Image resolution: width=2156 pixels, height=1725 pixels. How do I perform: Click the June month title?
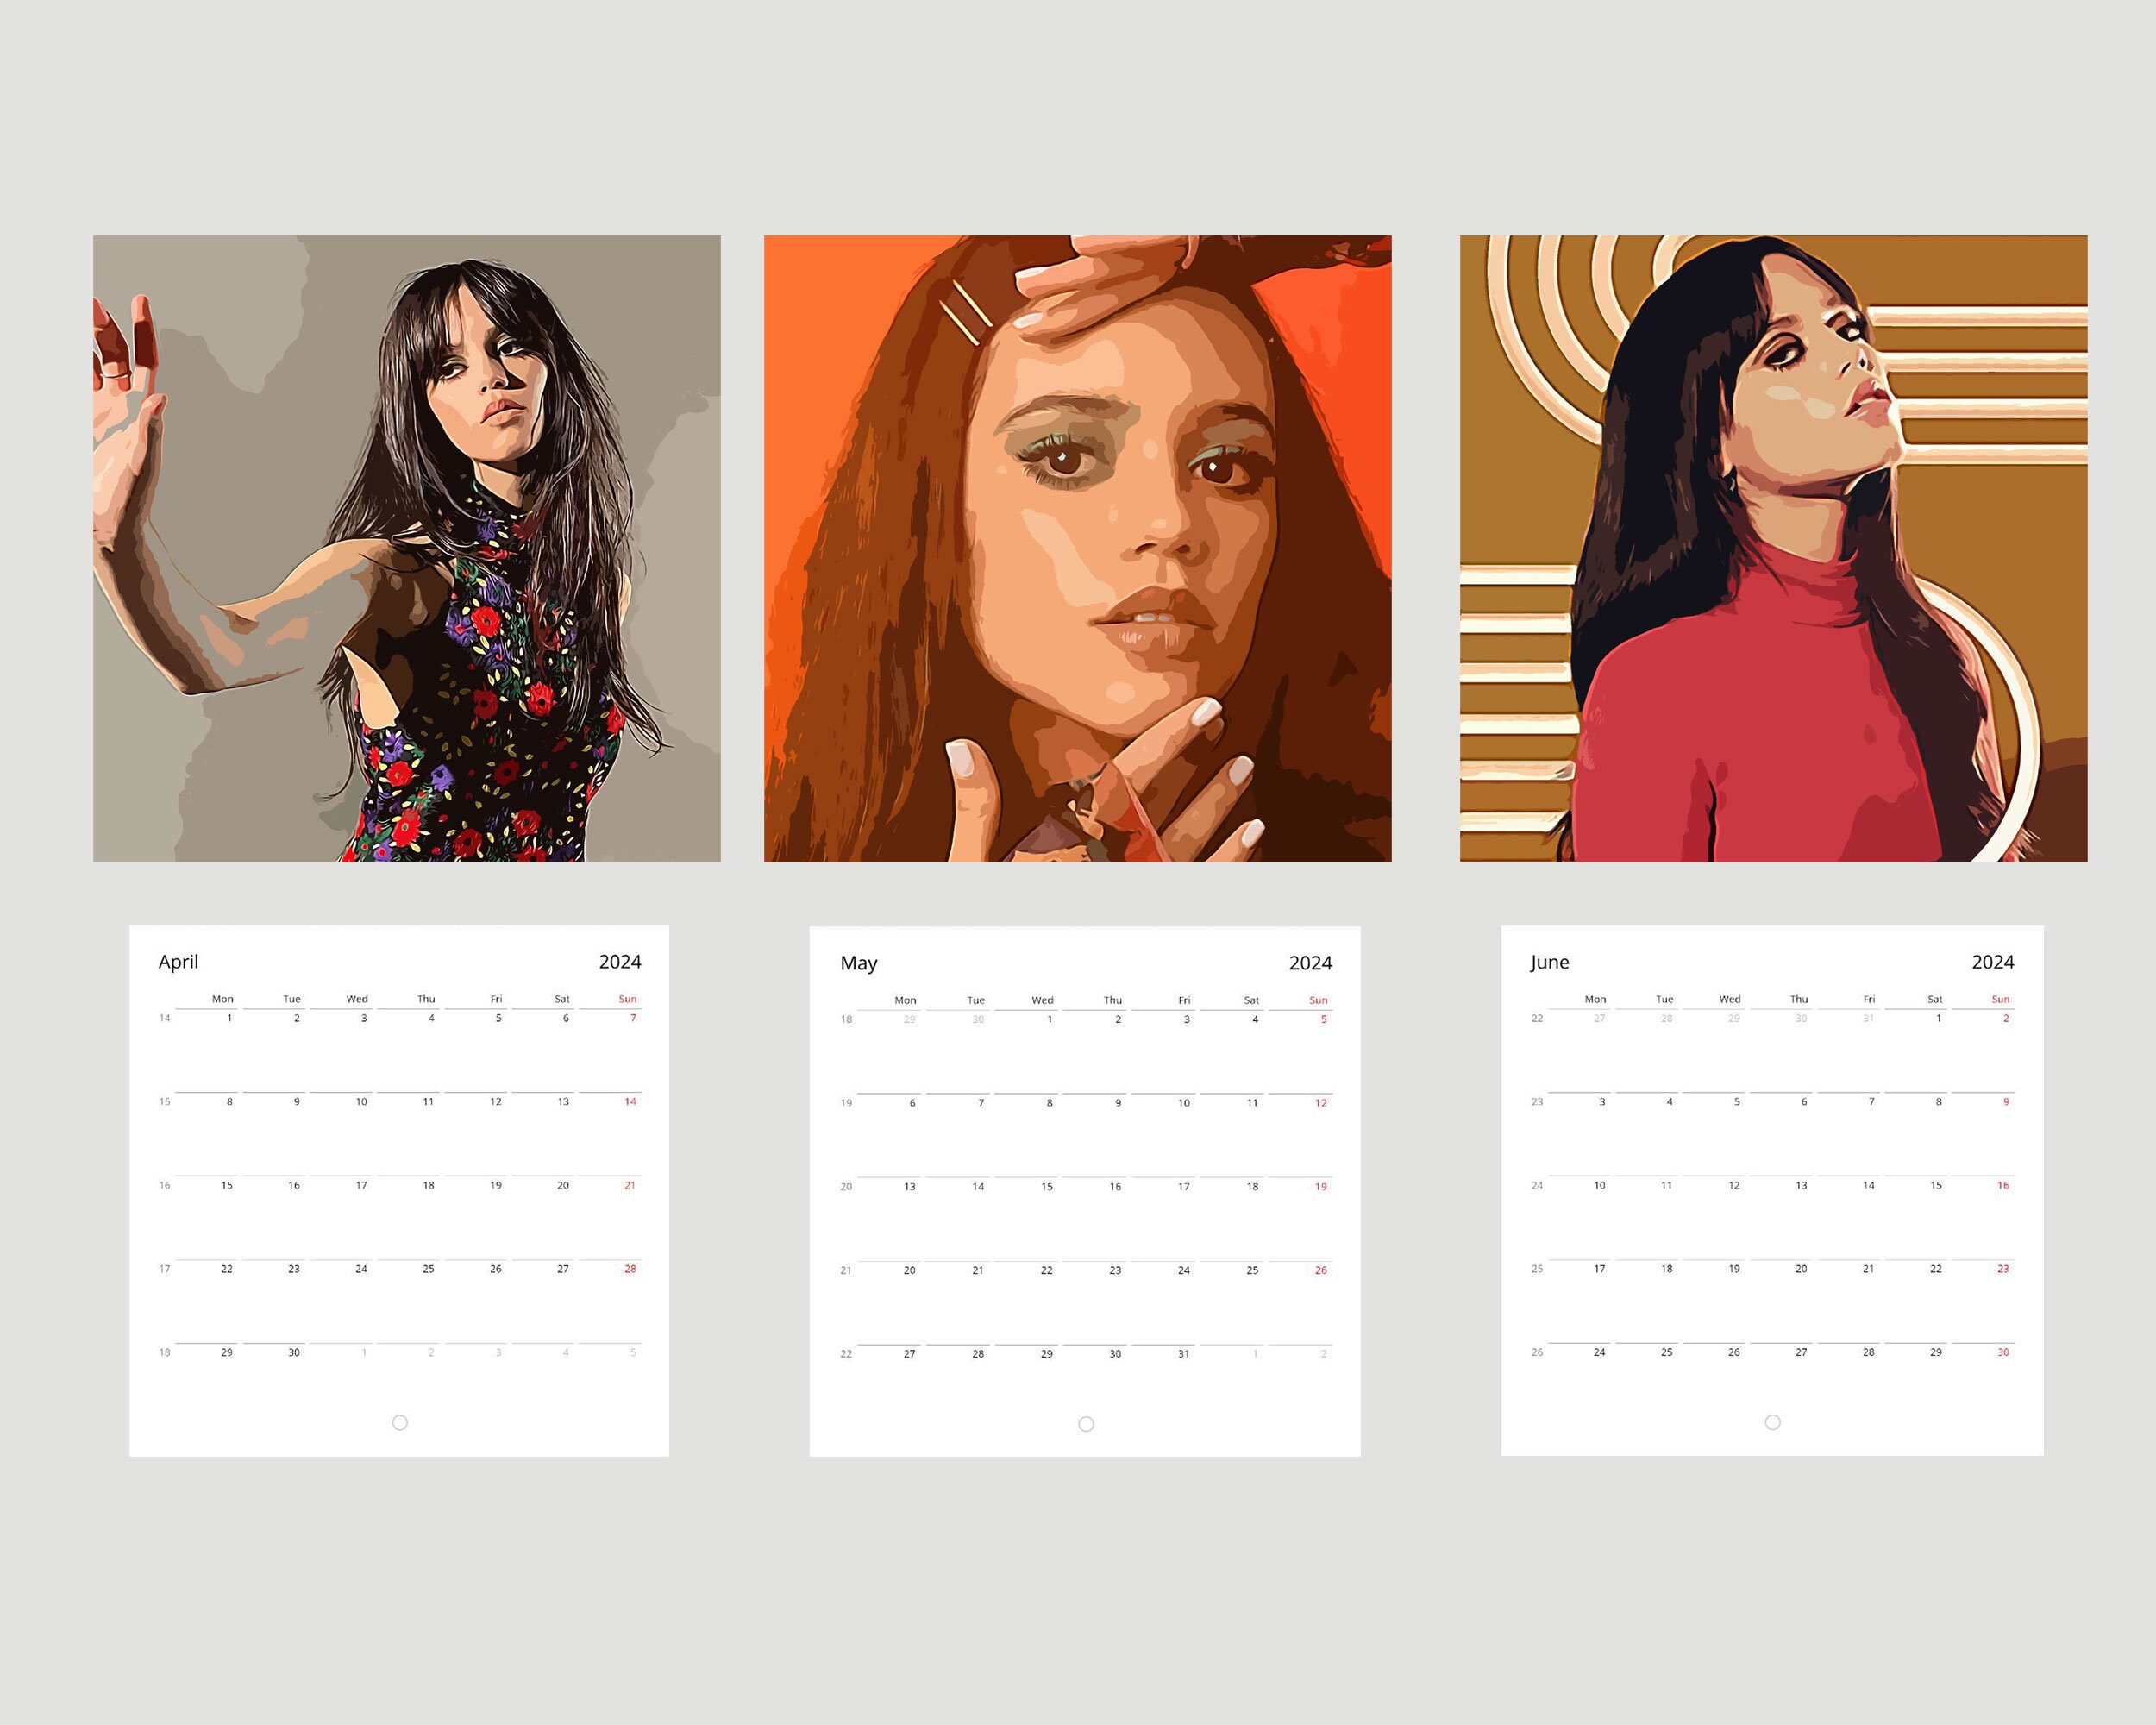click(x=1549, y=962)
